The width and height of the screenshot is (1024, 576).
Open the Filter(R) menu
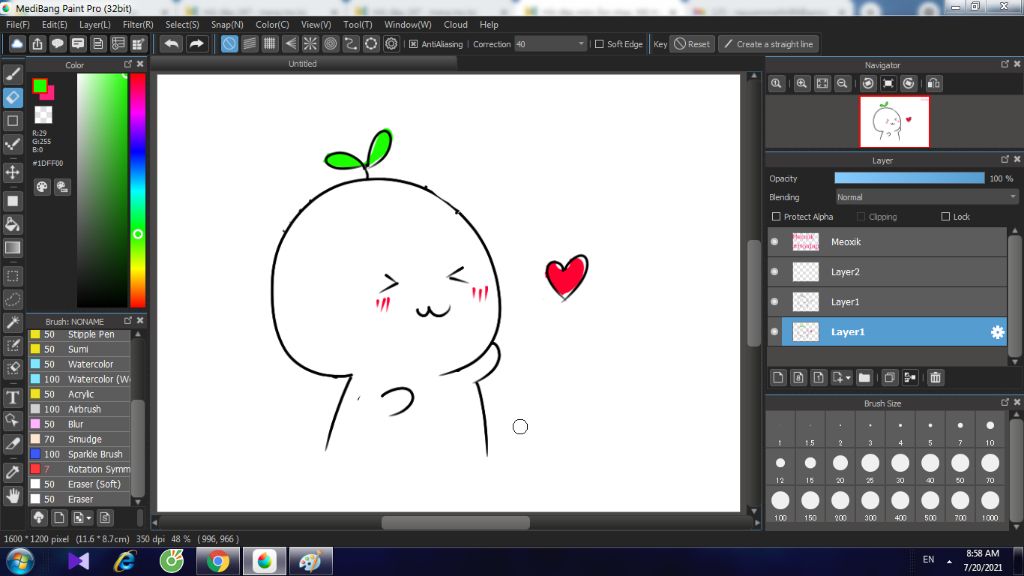tap(138, 24)
